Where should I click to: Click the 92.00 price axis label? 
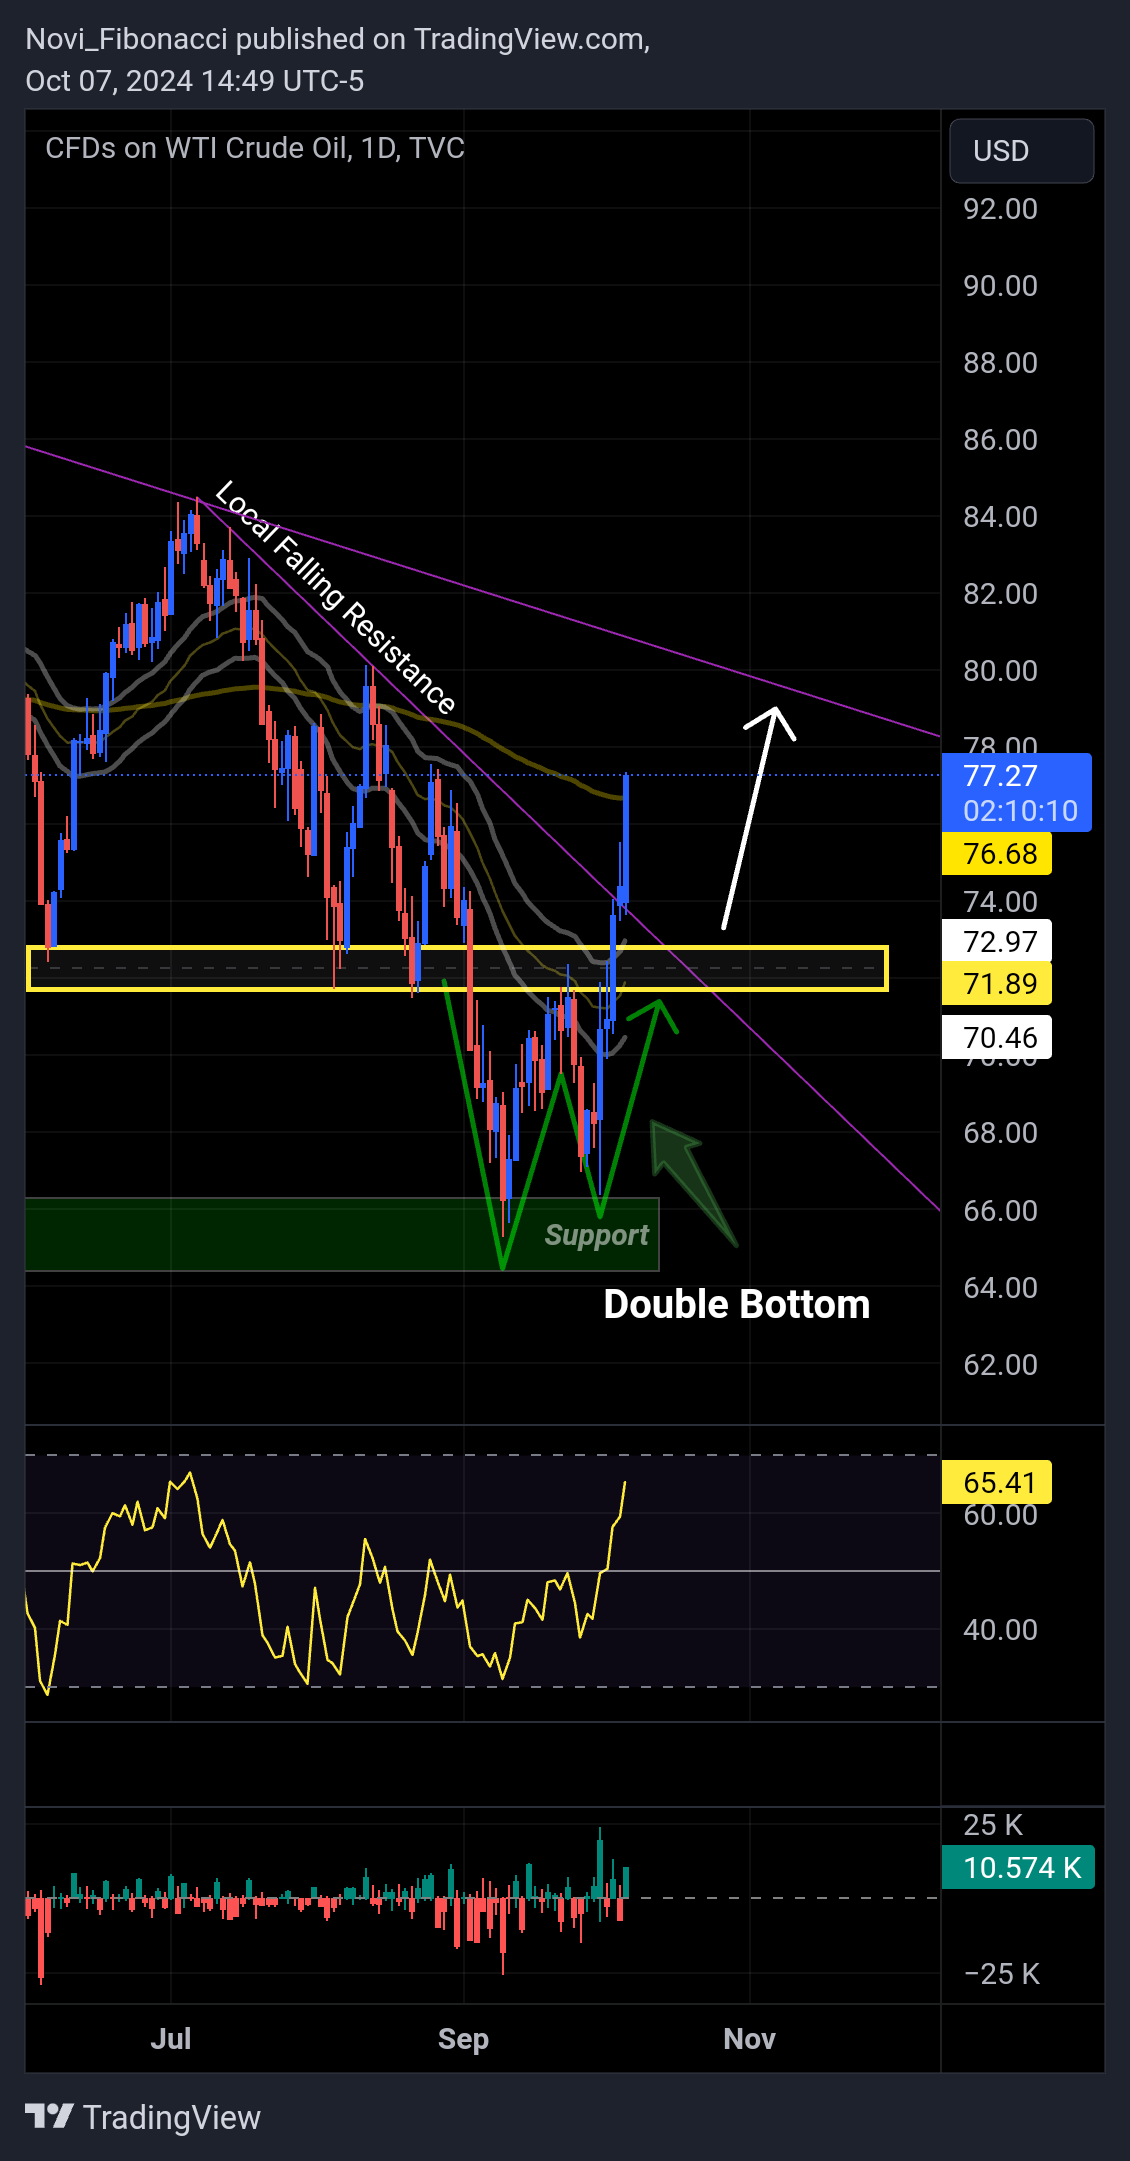(1000, 209)
